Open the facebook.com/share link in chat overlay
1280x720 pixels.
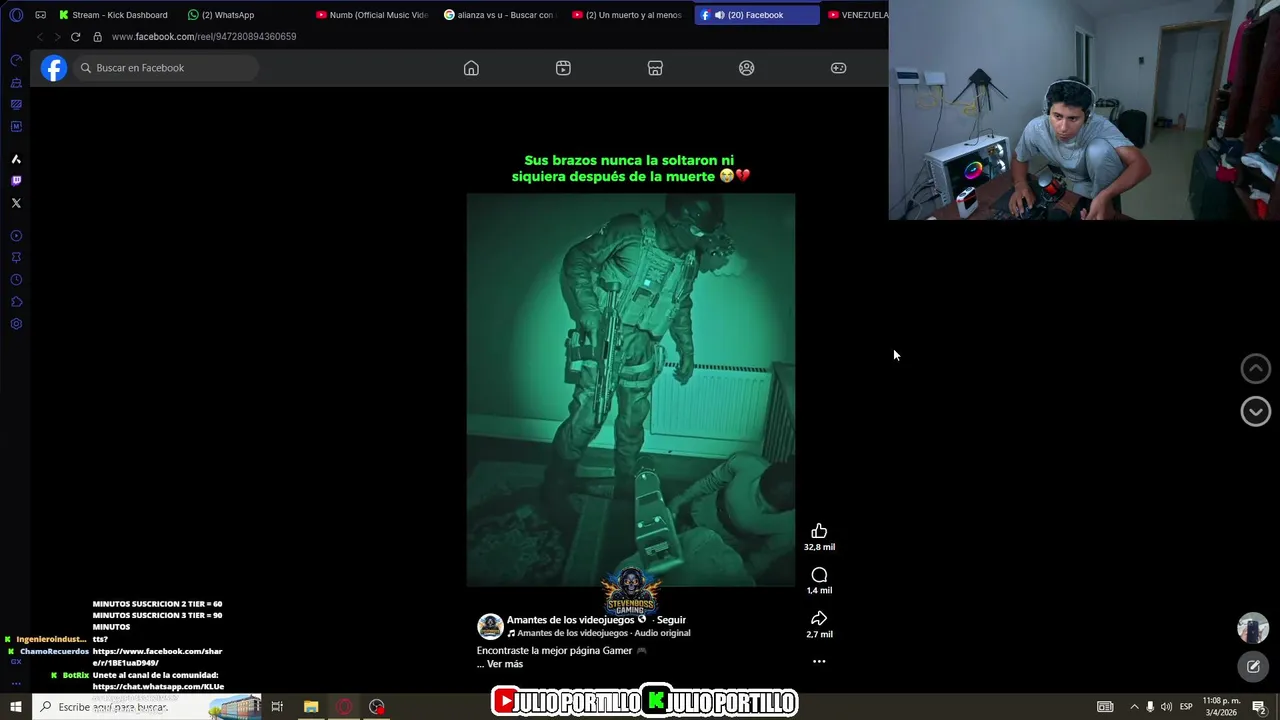pyautogui.click(x=158, y=657)
